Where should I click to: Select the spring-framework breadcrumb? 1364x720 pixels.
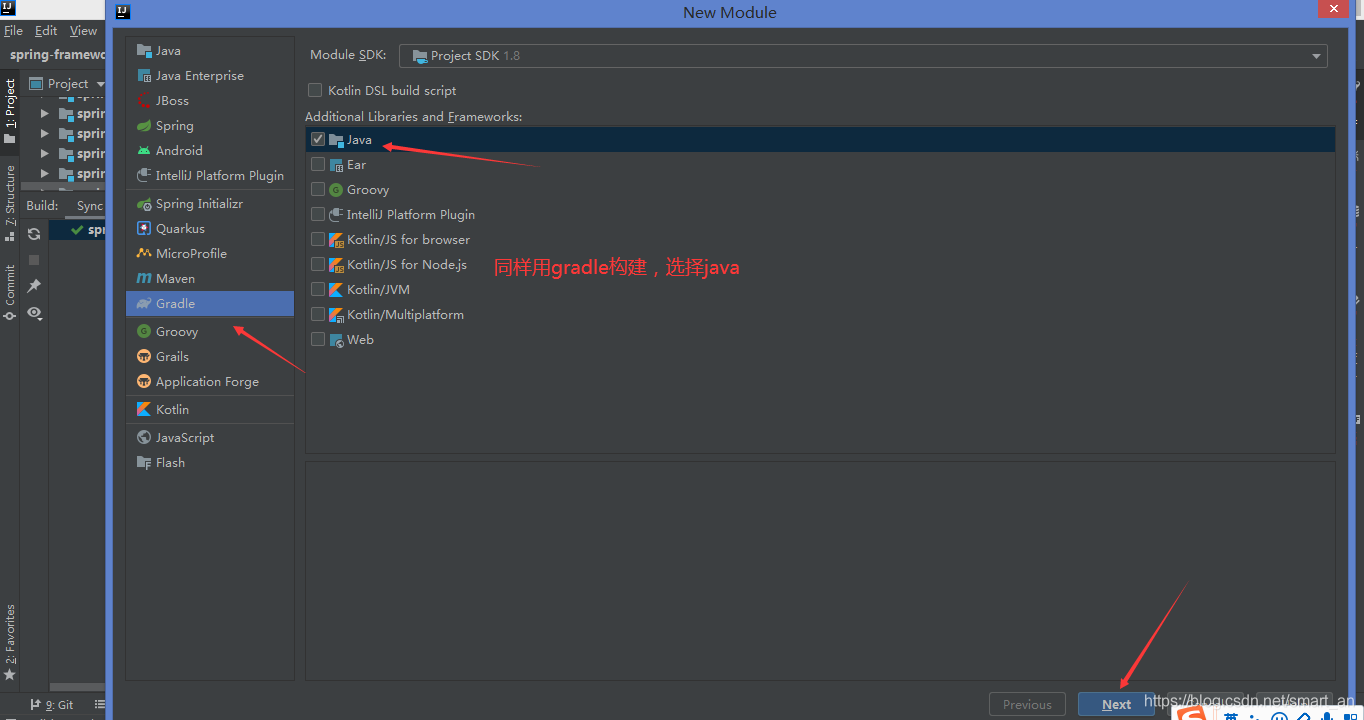coord(58,55)
